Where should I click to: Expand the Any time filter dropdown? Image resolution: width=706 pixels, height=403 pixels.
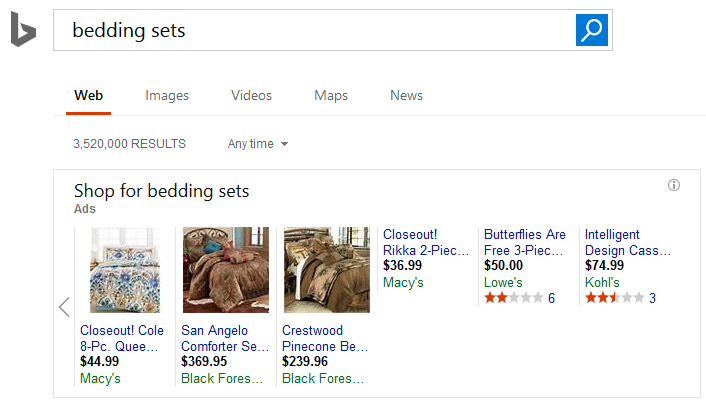(258, 144)
